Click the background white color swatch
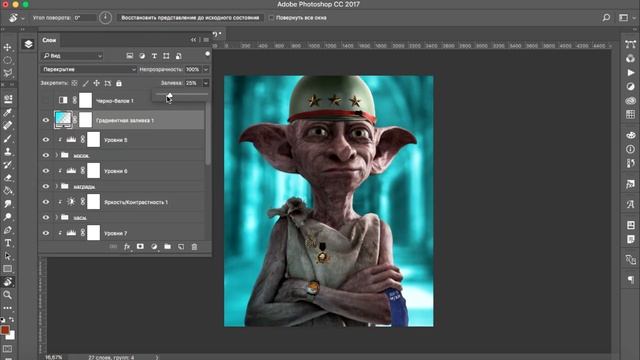This screenshot has width=640, height=360. point(12,336)
